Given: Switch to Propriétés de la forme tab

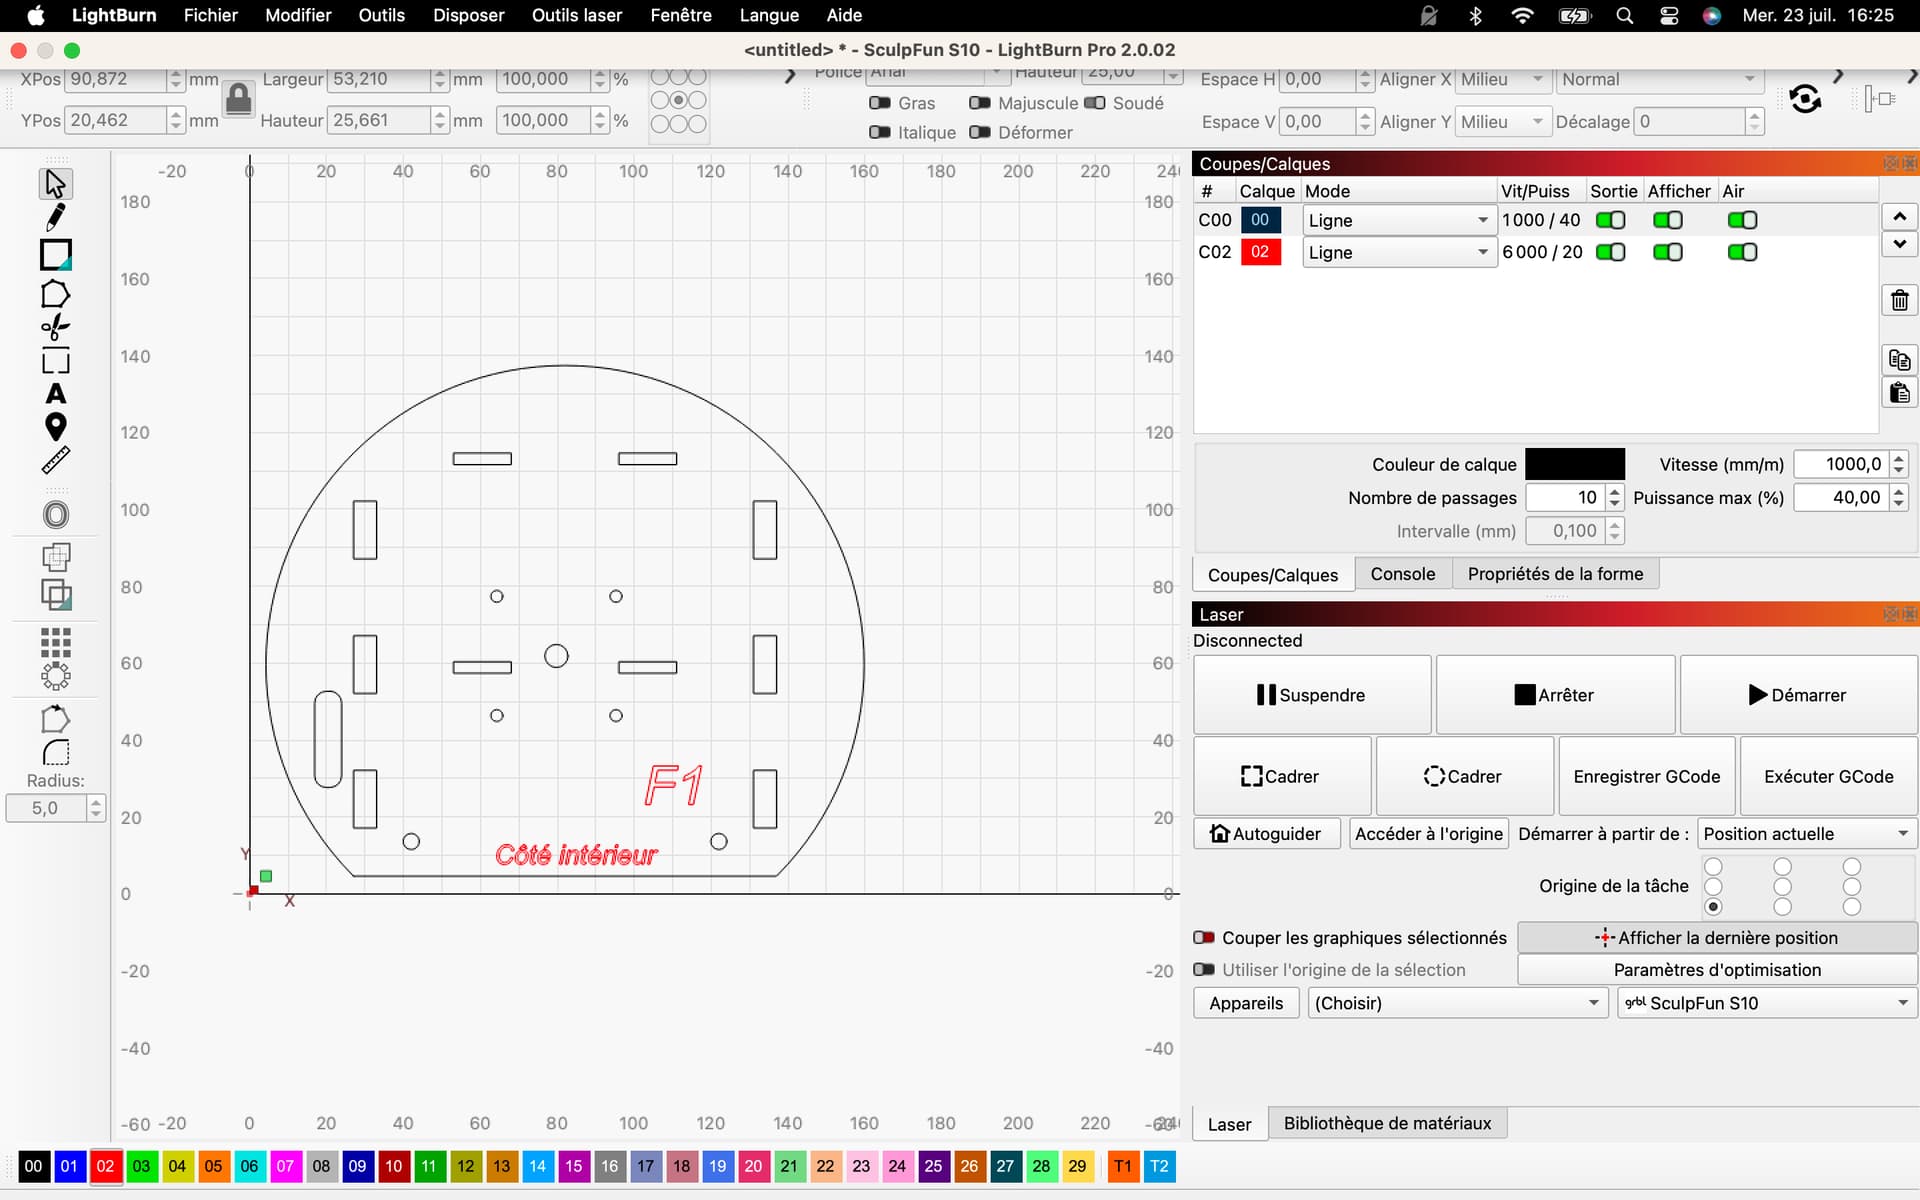Looking at the screenshot, I should pos(1555,574).
